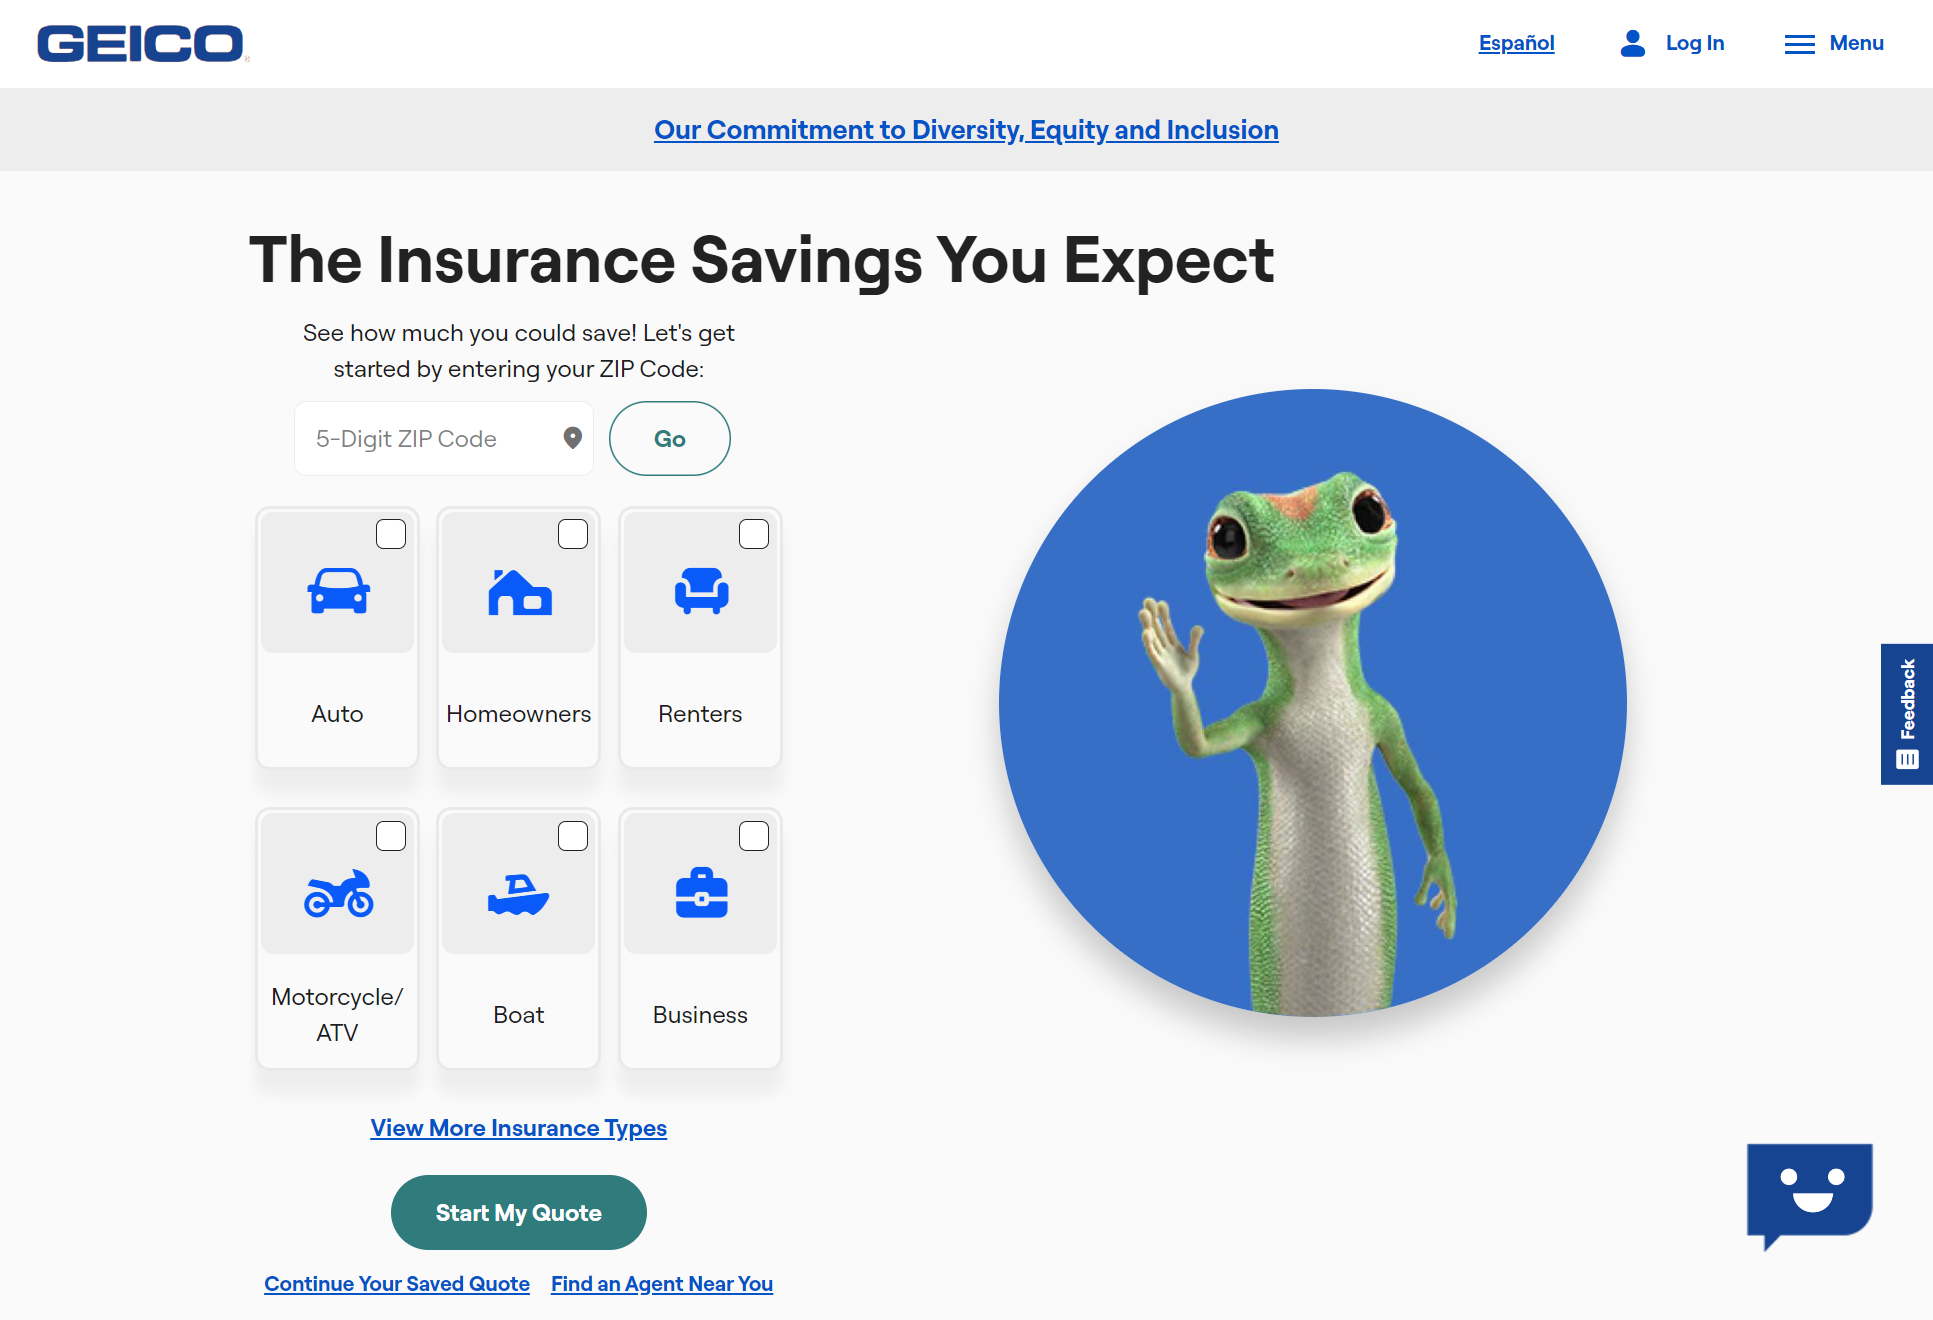Toggle the Auto insurance checkbox
Screen dimensions: 1933x1320
point(389,534)
